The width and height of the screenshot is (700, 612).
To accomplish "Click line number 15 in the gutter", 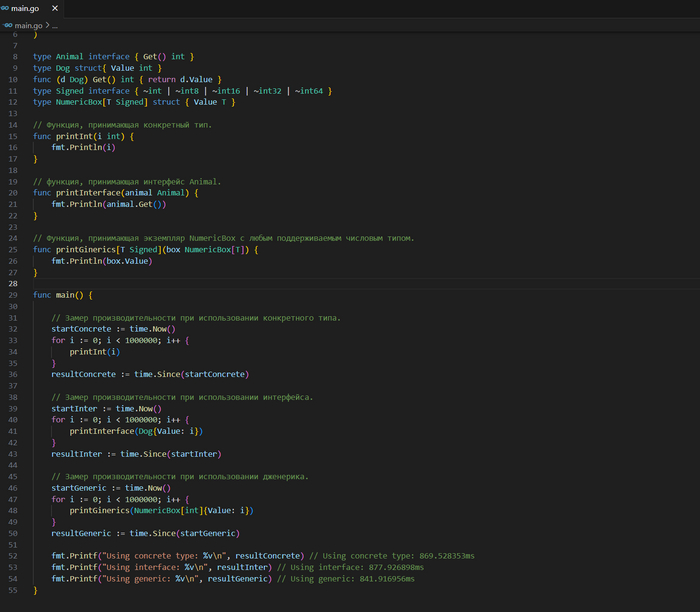I will tap(14, 136).
